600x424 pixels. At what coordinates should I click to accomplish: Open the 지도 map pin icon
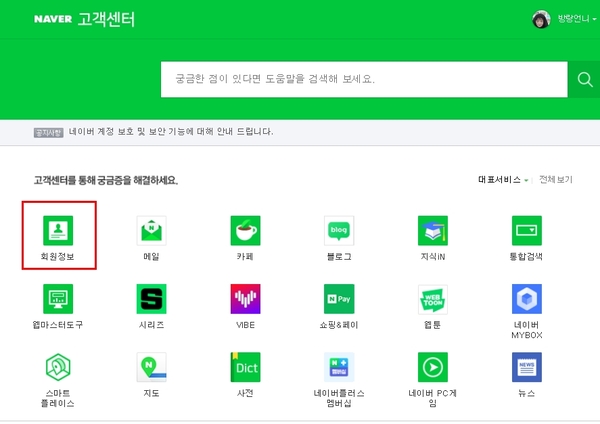pyautogui.click(x=152, y=367)
